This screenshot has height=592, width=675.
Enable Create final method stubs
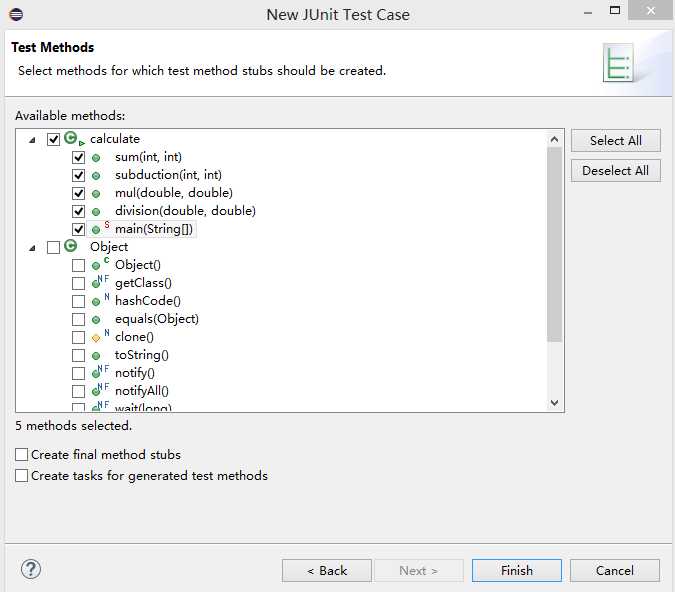pos(22,455)
